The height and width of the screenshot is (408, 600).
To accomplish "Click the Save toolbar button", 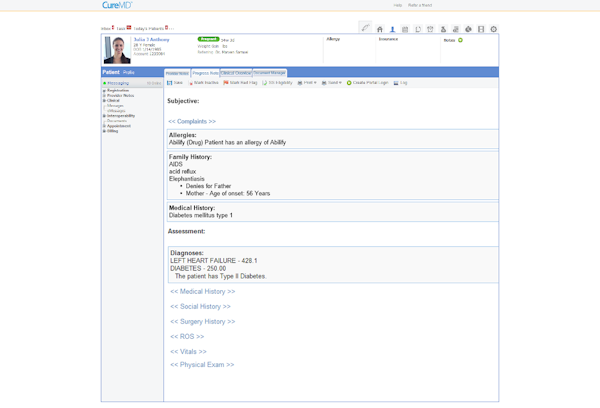I will click(175, 83).
